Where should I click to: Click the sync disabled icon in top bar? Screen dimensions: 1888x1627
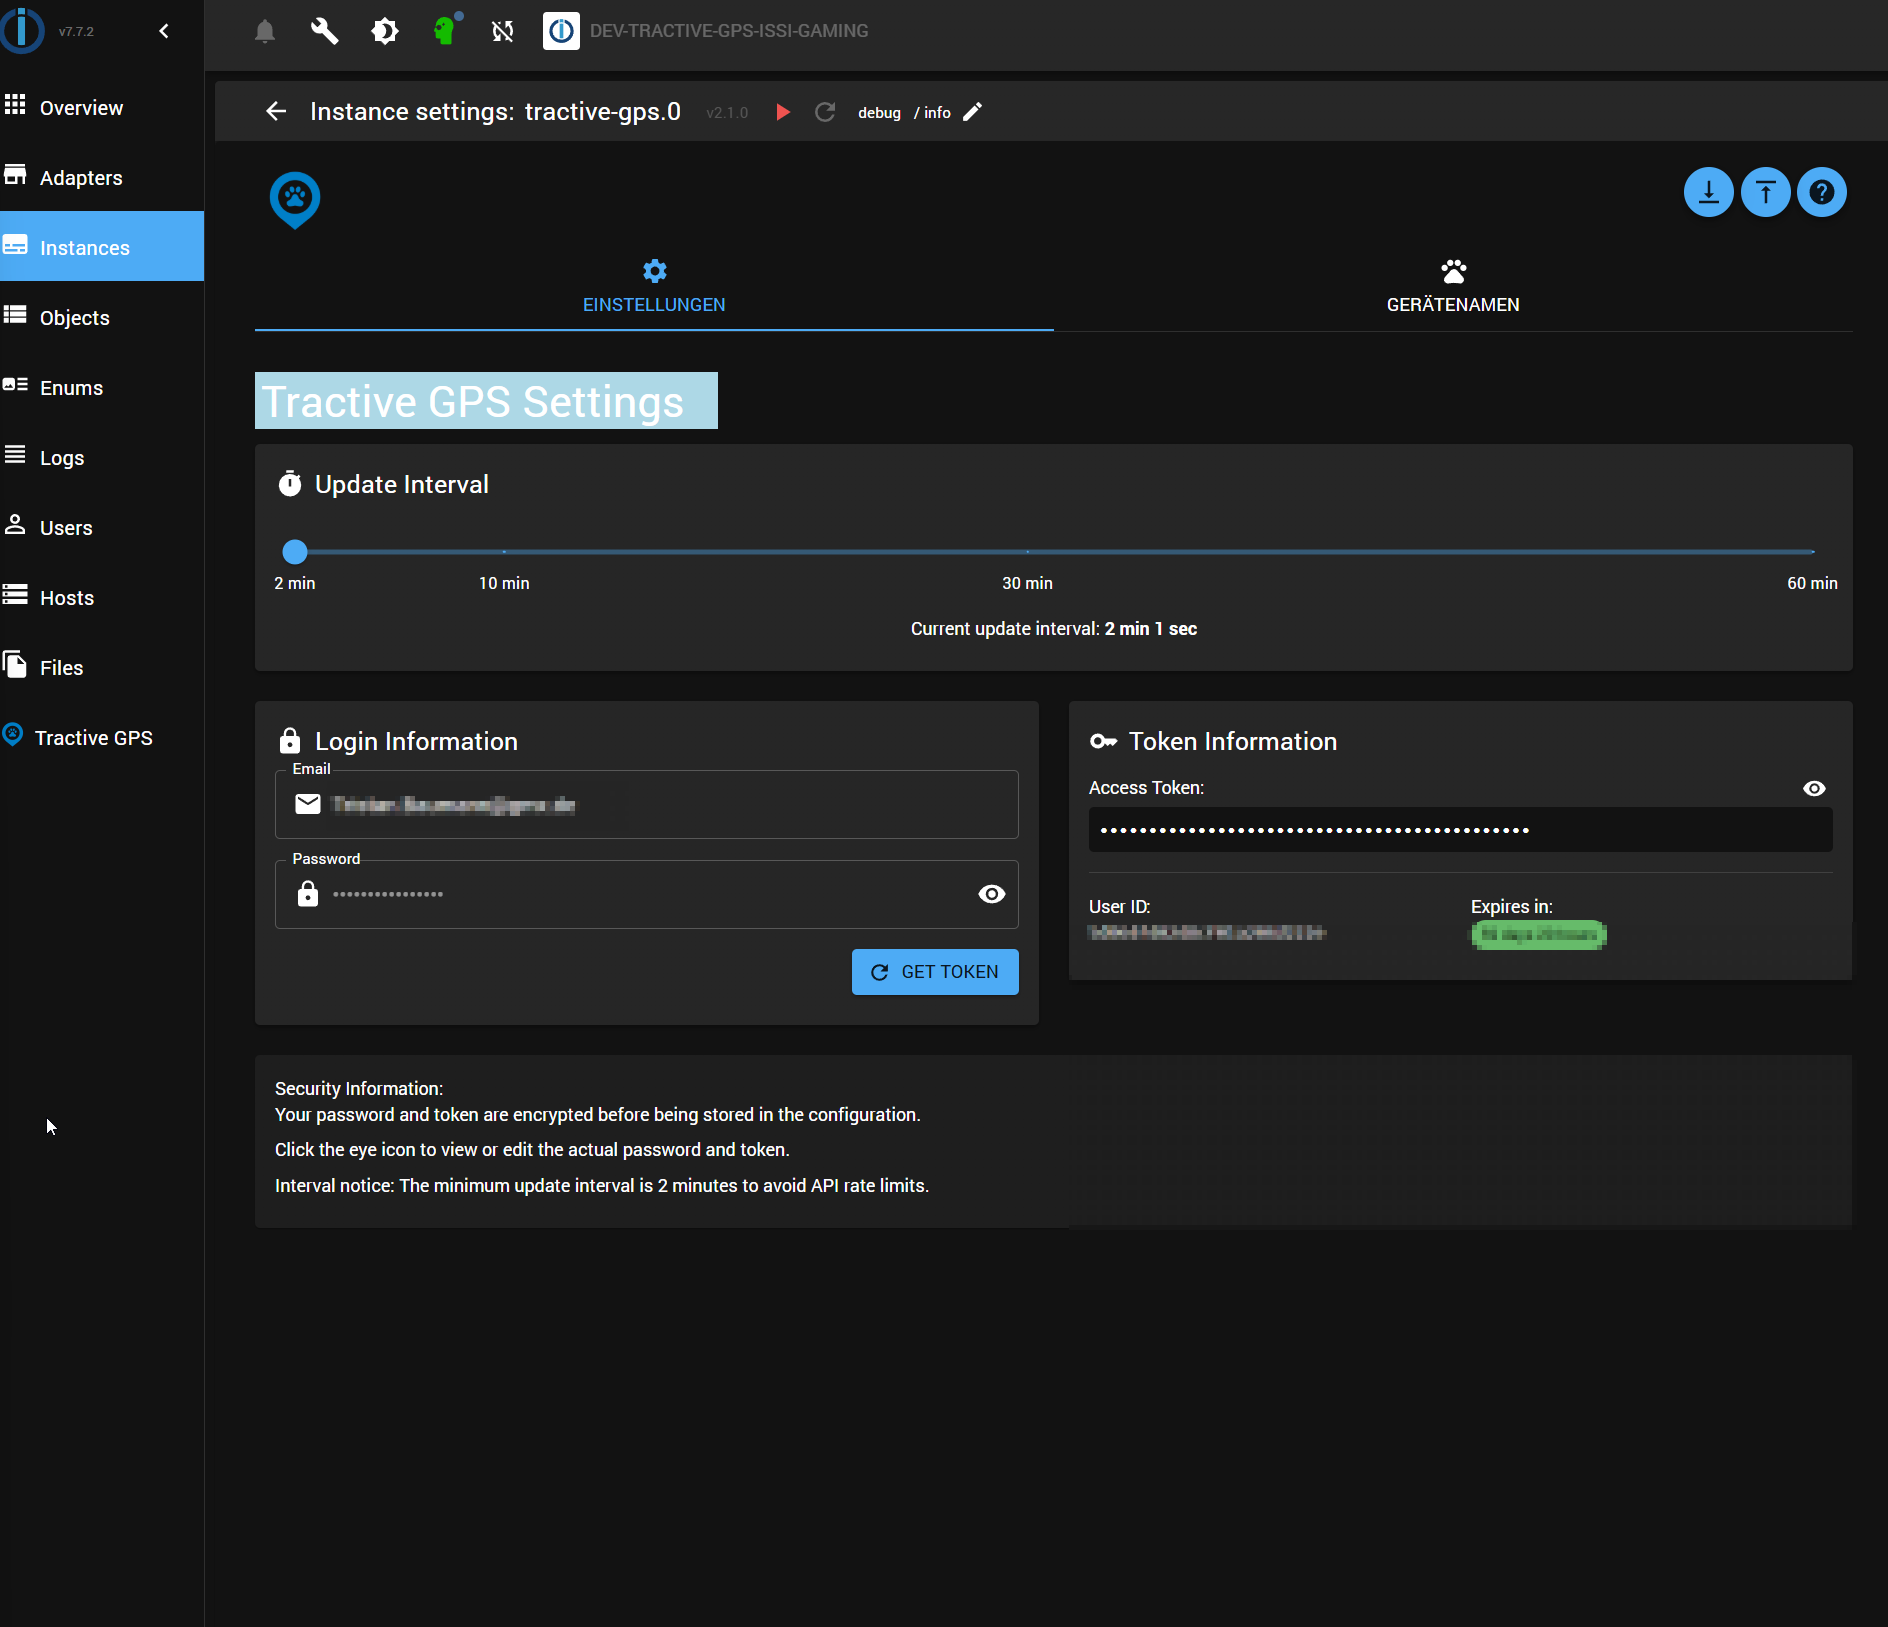[503, 31]
